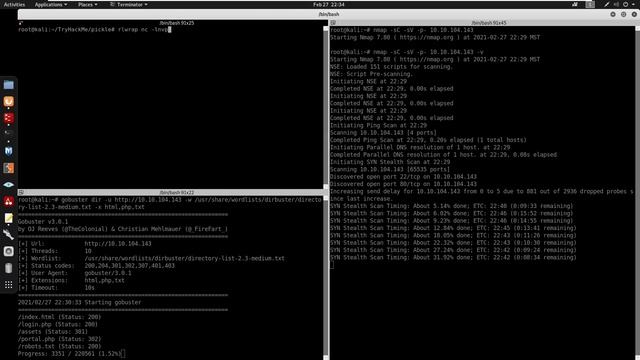This screenshot has width=640, height=360.
Task: Click the gobuster pane scrollbar
Action: click(326, 278)
